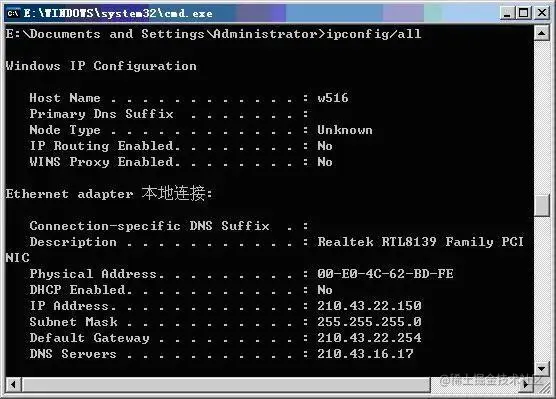Maximize the command prompt window
556x399 pixels.
(x=524, y=13)
